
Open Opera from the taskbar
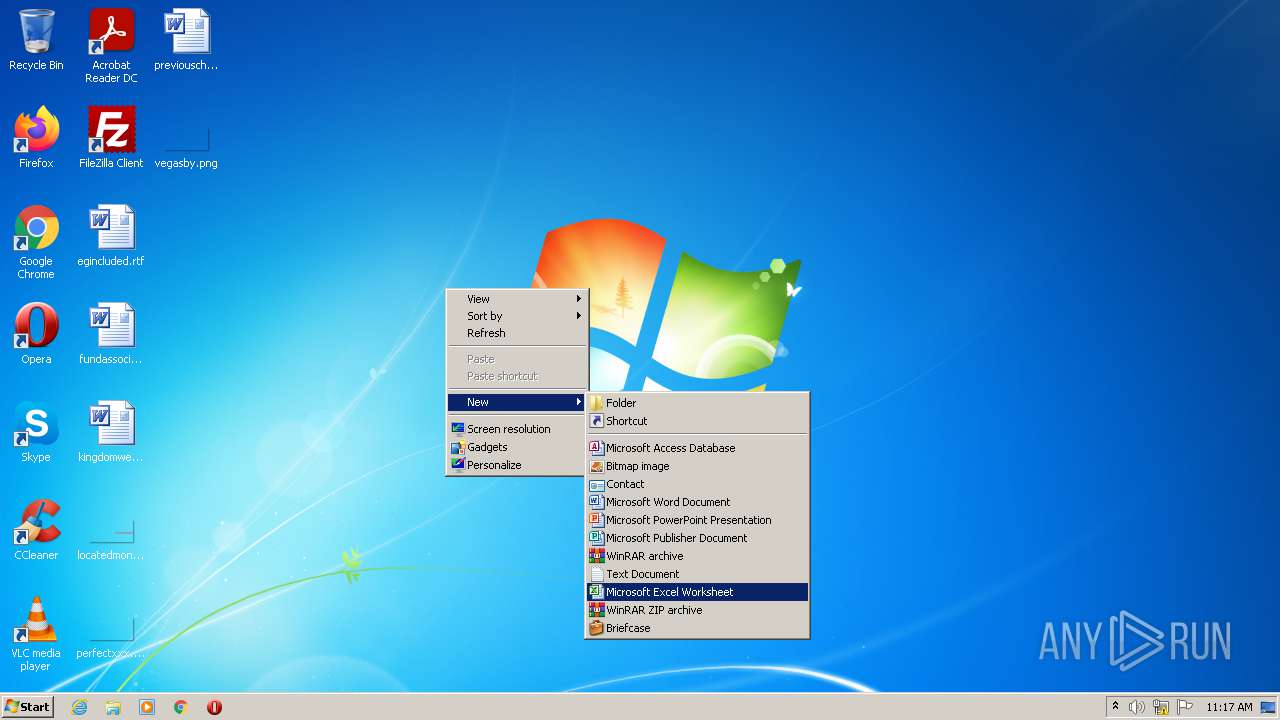point(214,707)
